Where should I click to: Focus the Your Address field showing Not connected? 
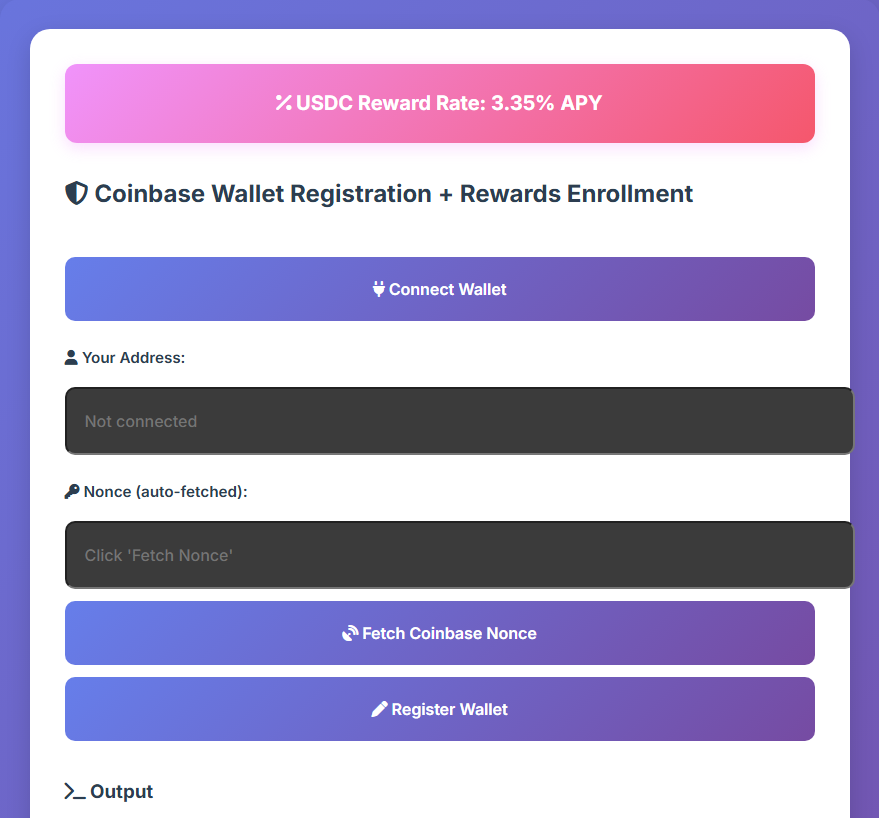coord(459,421)
